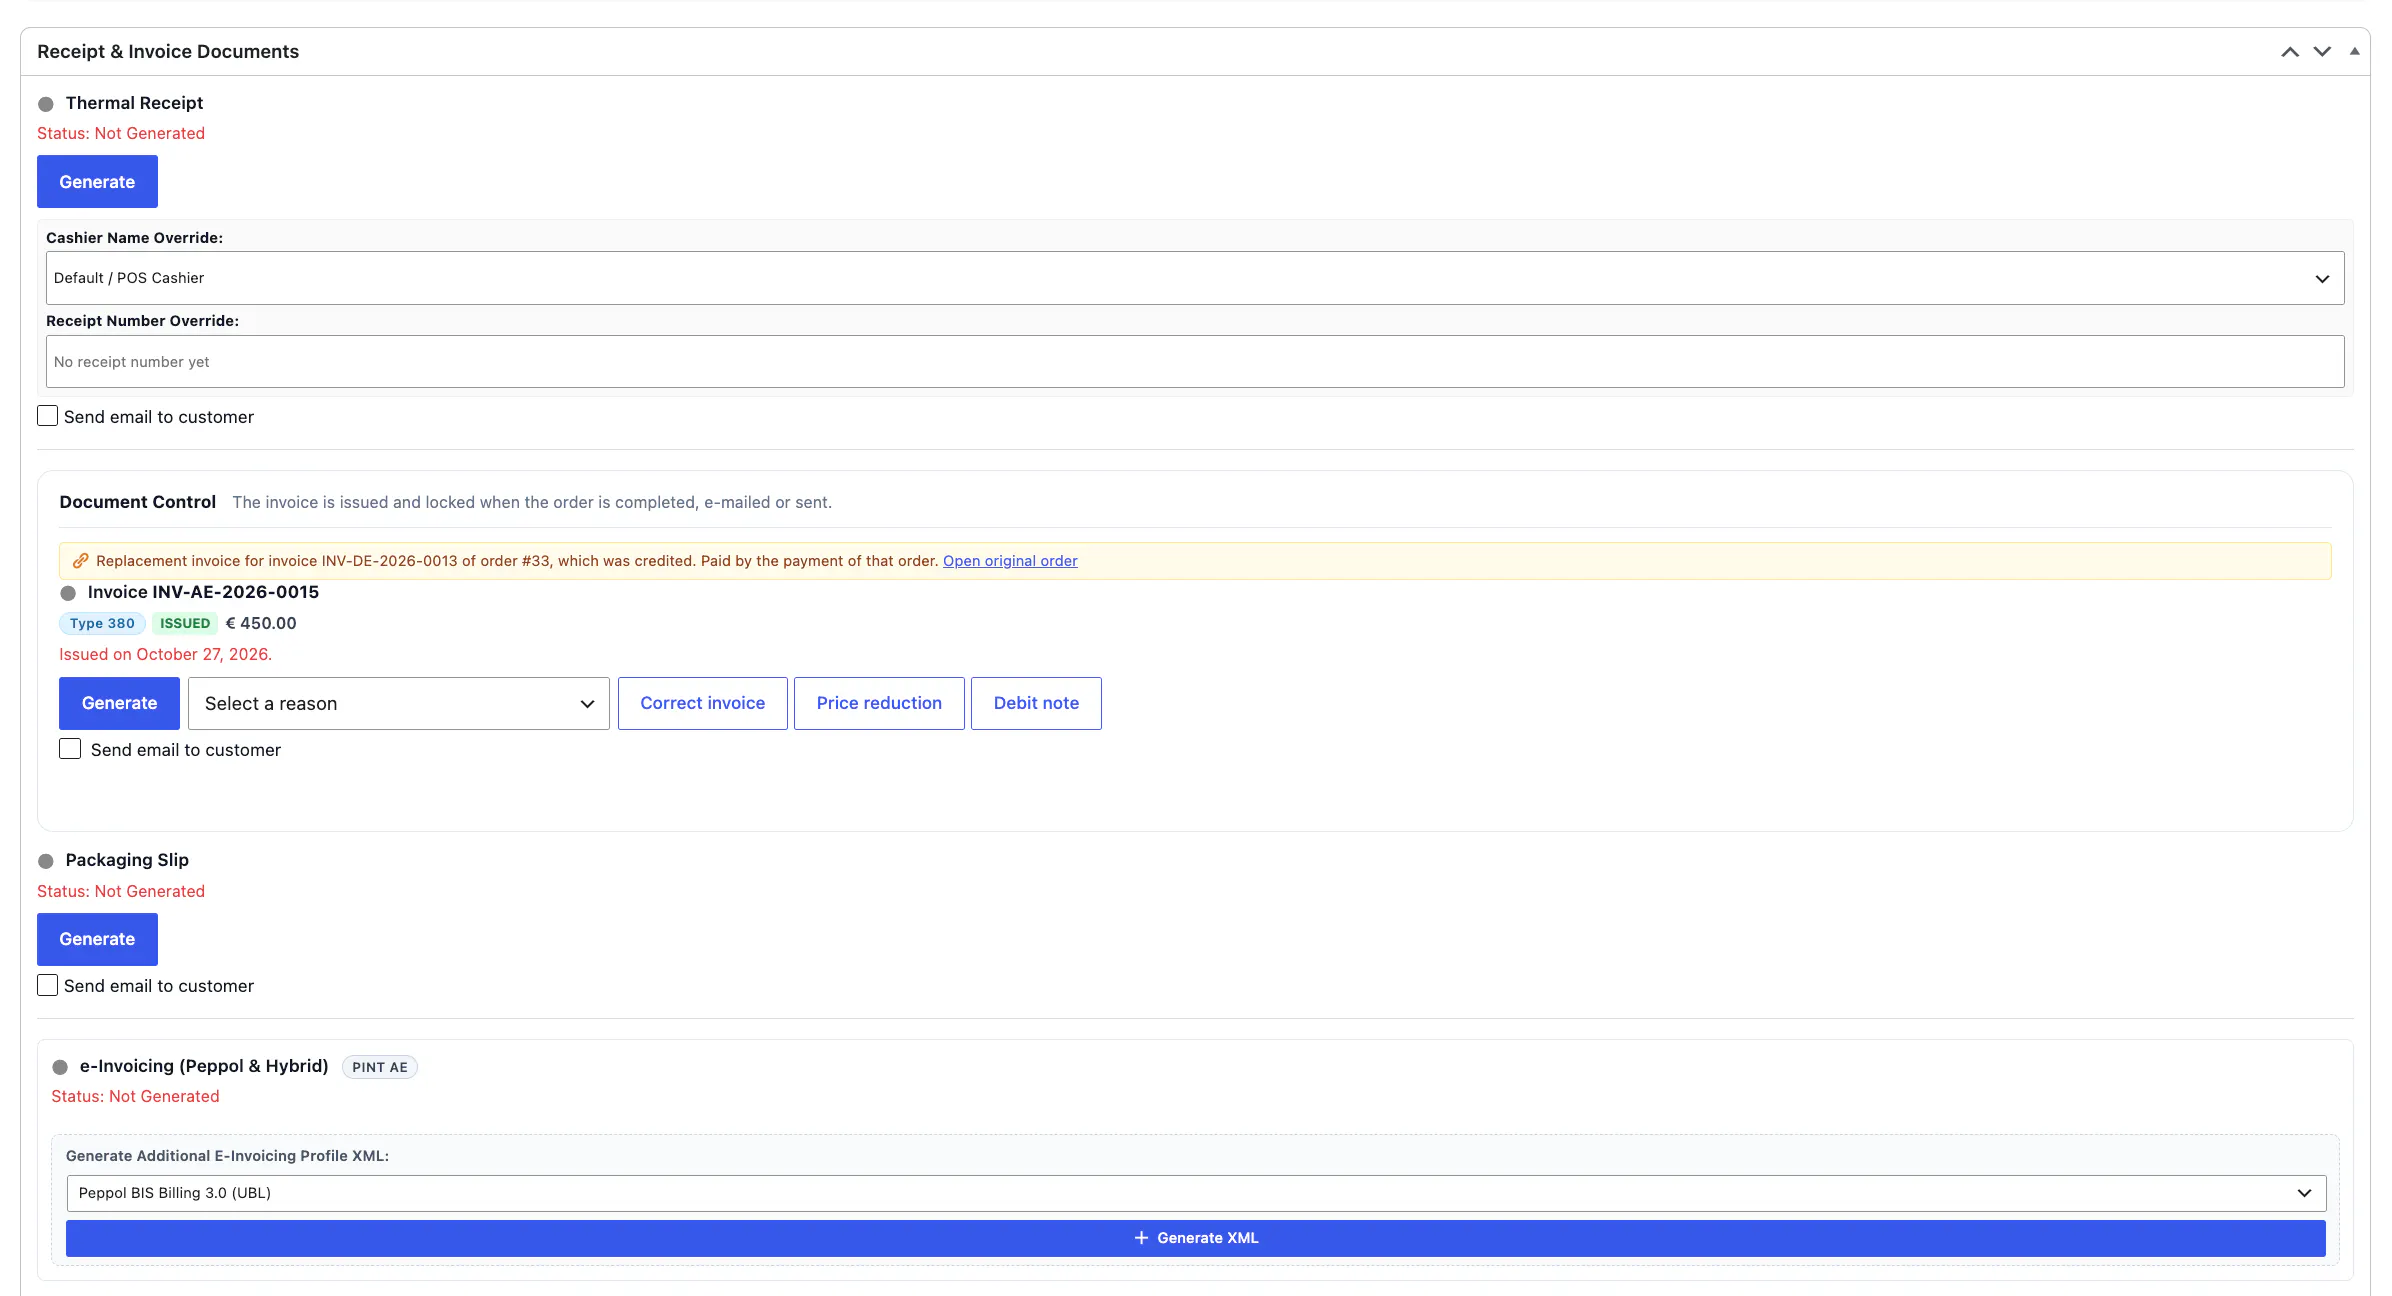
Task: Click the Correct invoice button
Action: coord(703,703)
